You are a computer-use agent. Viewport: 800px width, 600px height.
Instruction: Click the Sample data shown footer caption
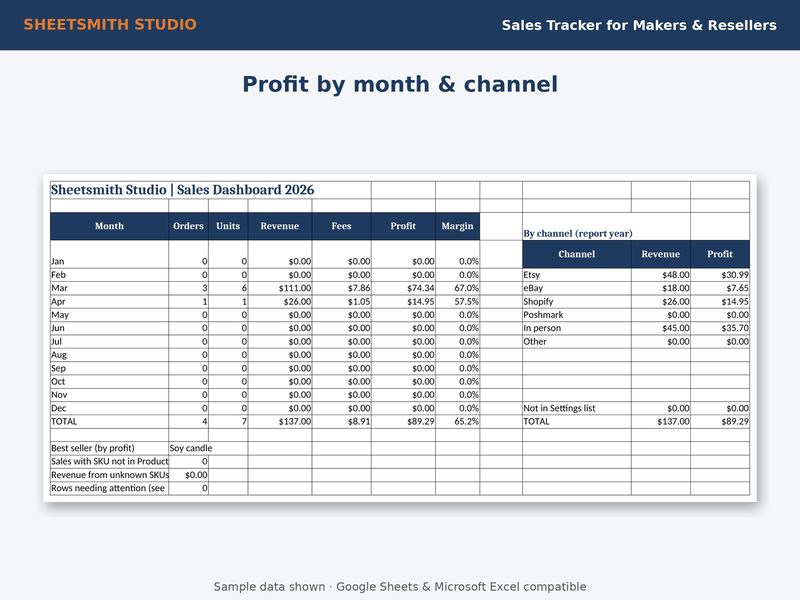400,587
